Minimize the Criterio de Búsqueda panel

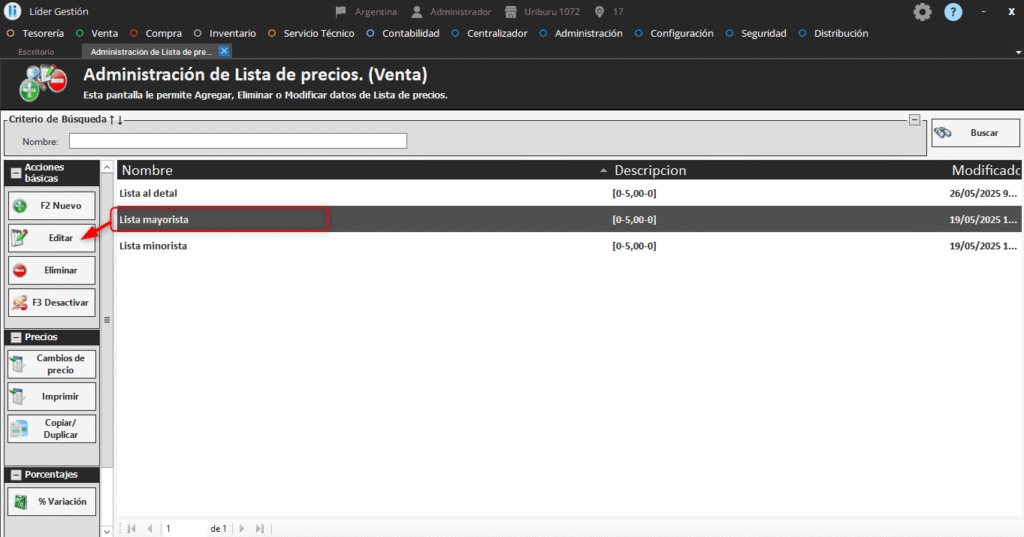click(914, 120)
